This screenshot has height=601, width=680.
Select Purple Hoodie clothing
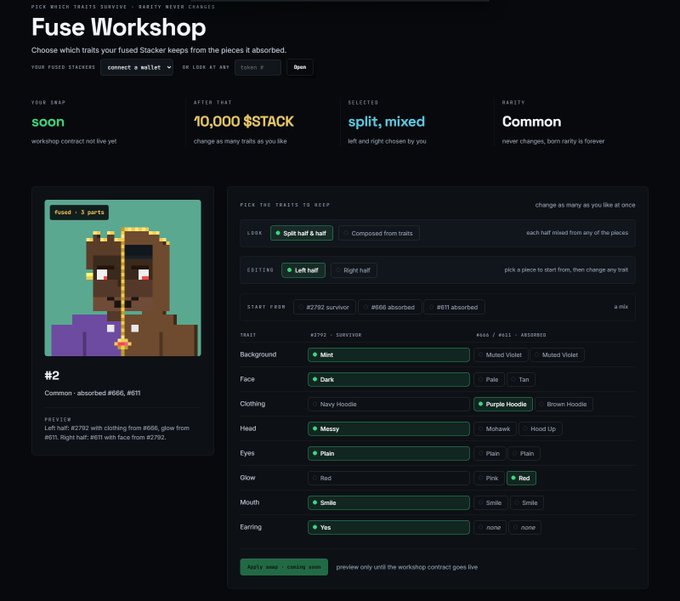pos(503,404)
